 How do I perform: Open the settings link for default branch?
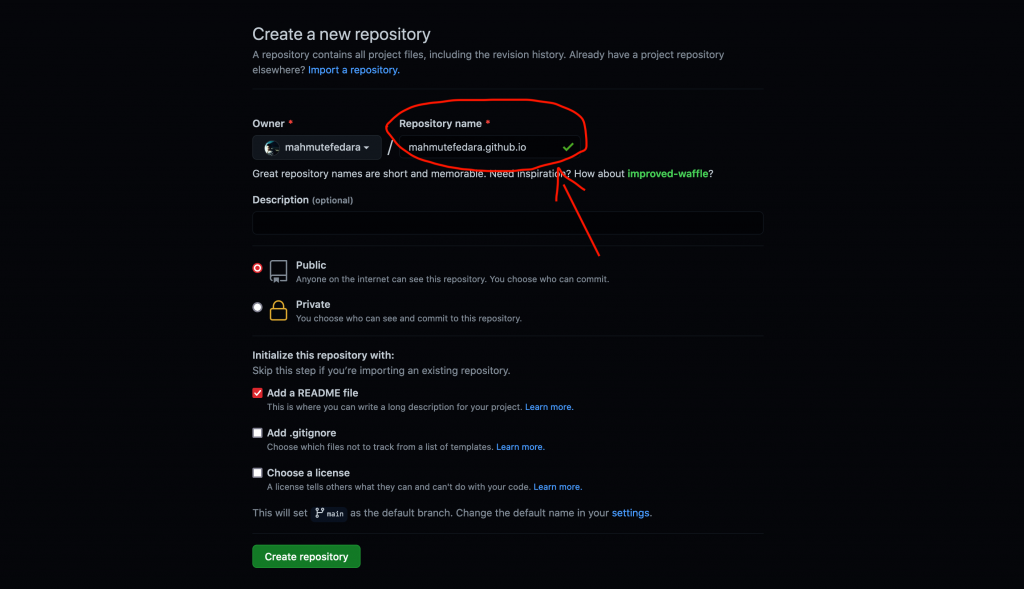(630, 513)
